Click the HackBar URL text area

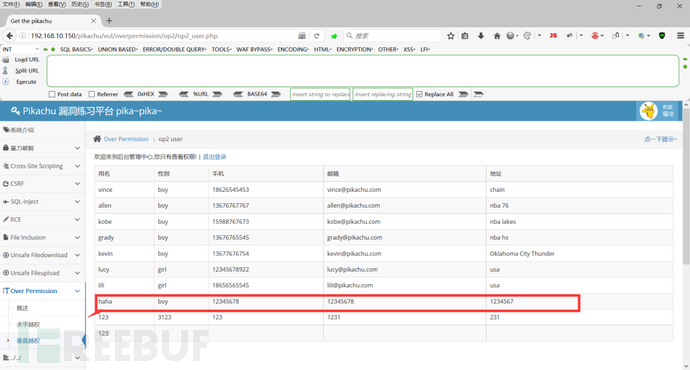point(363,70)
